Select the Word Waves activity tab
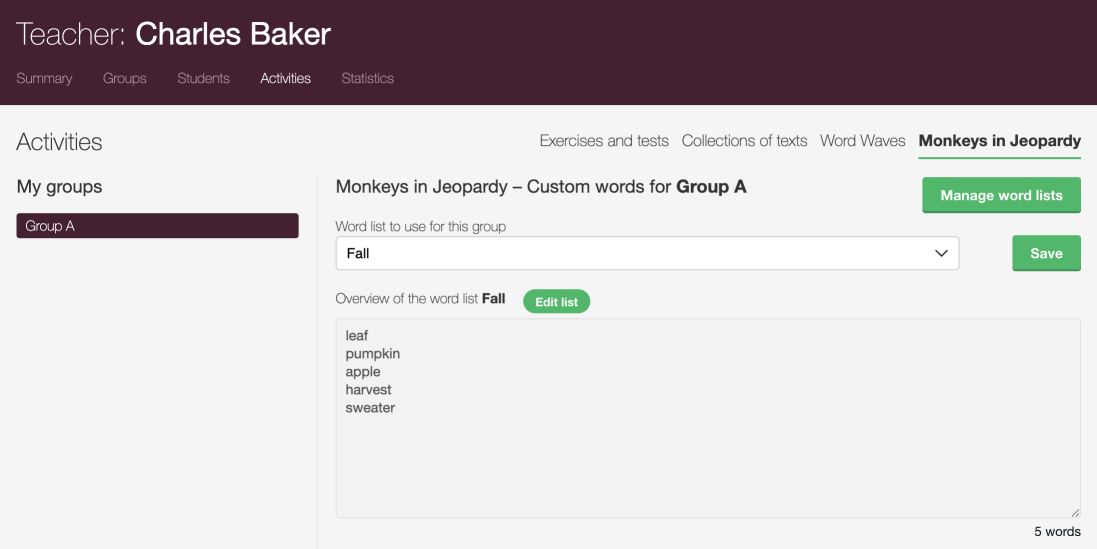Screen dimensions: 1097x549 tap(862, 141)
